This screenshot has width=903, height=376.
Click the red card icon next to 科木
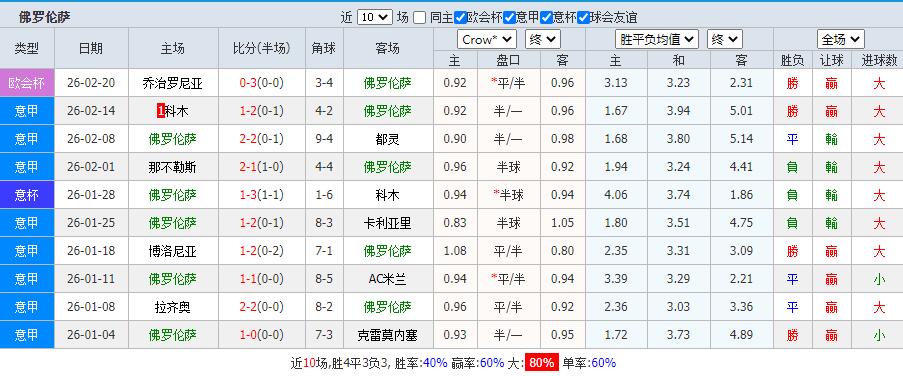pyautogui.click(x=161, y=111)
